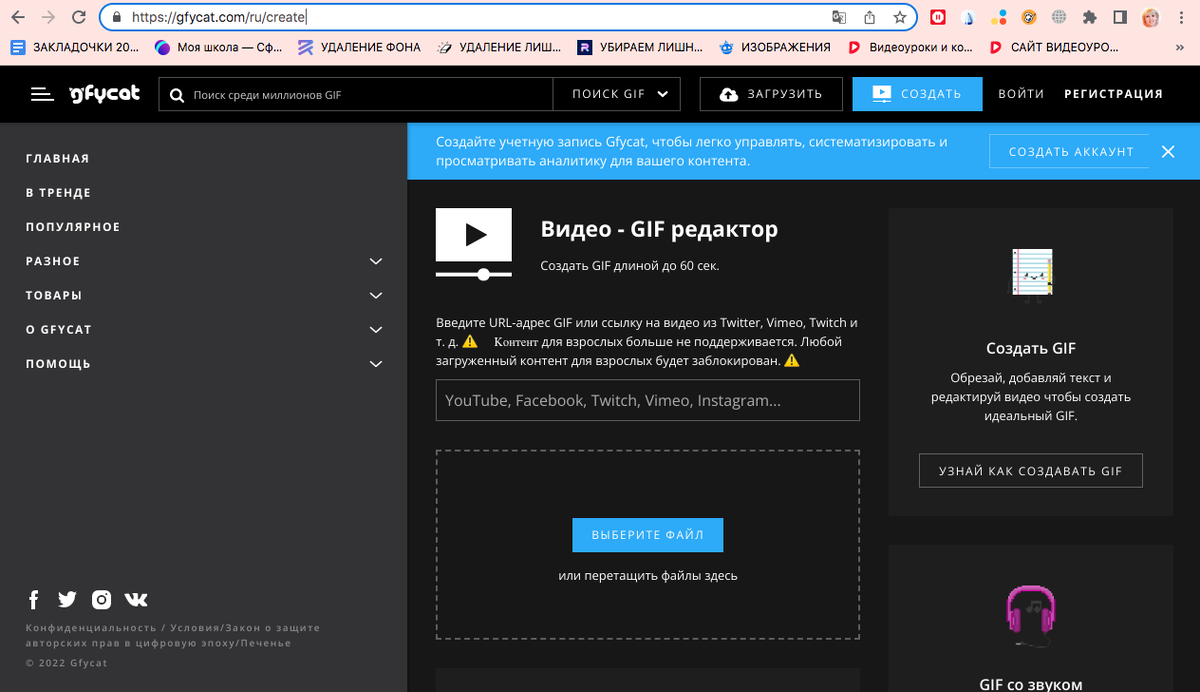Click the ЗАГРУЗИТЬ upload button
Viewport: 1200px width, 692px height.
(x=770, y=94)
